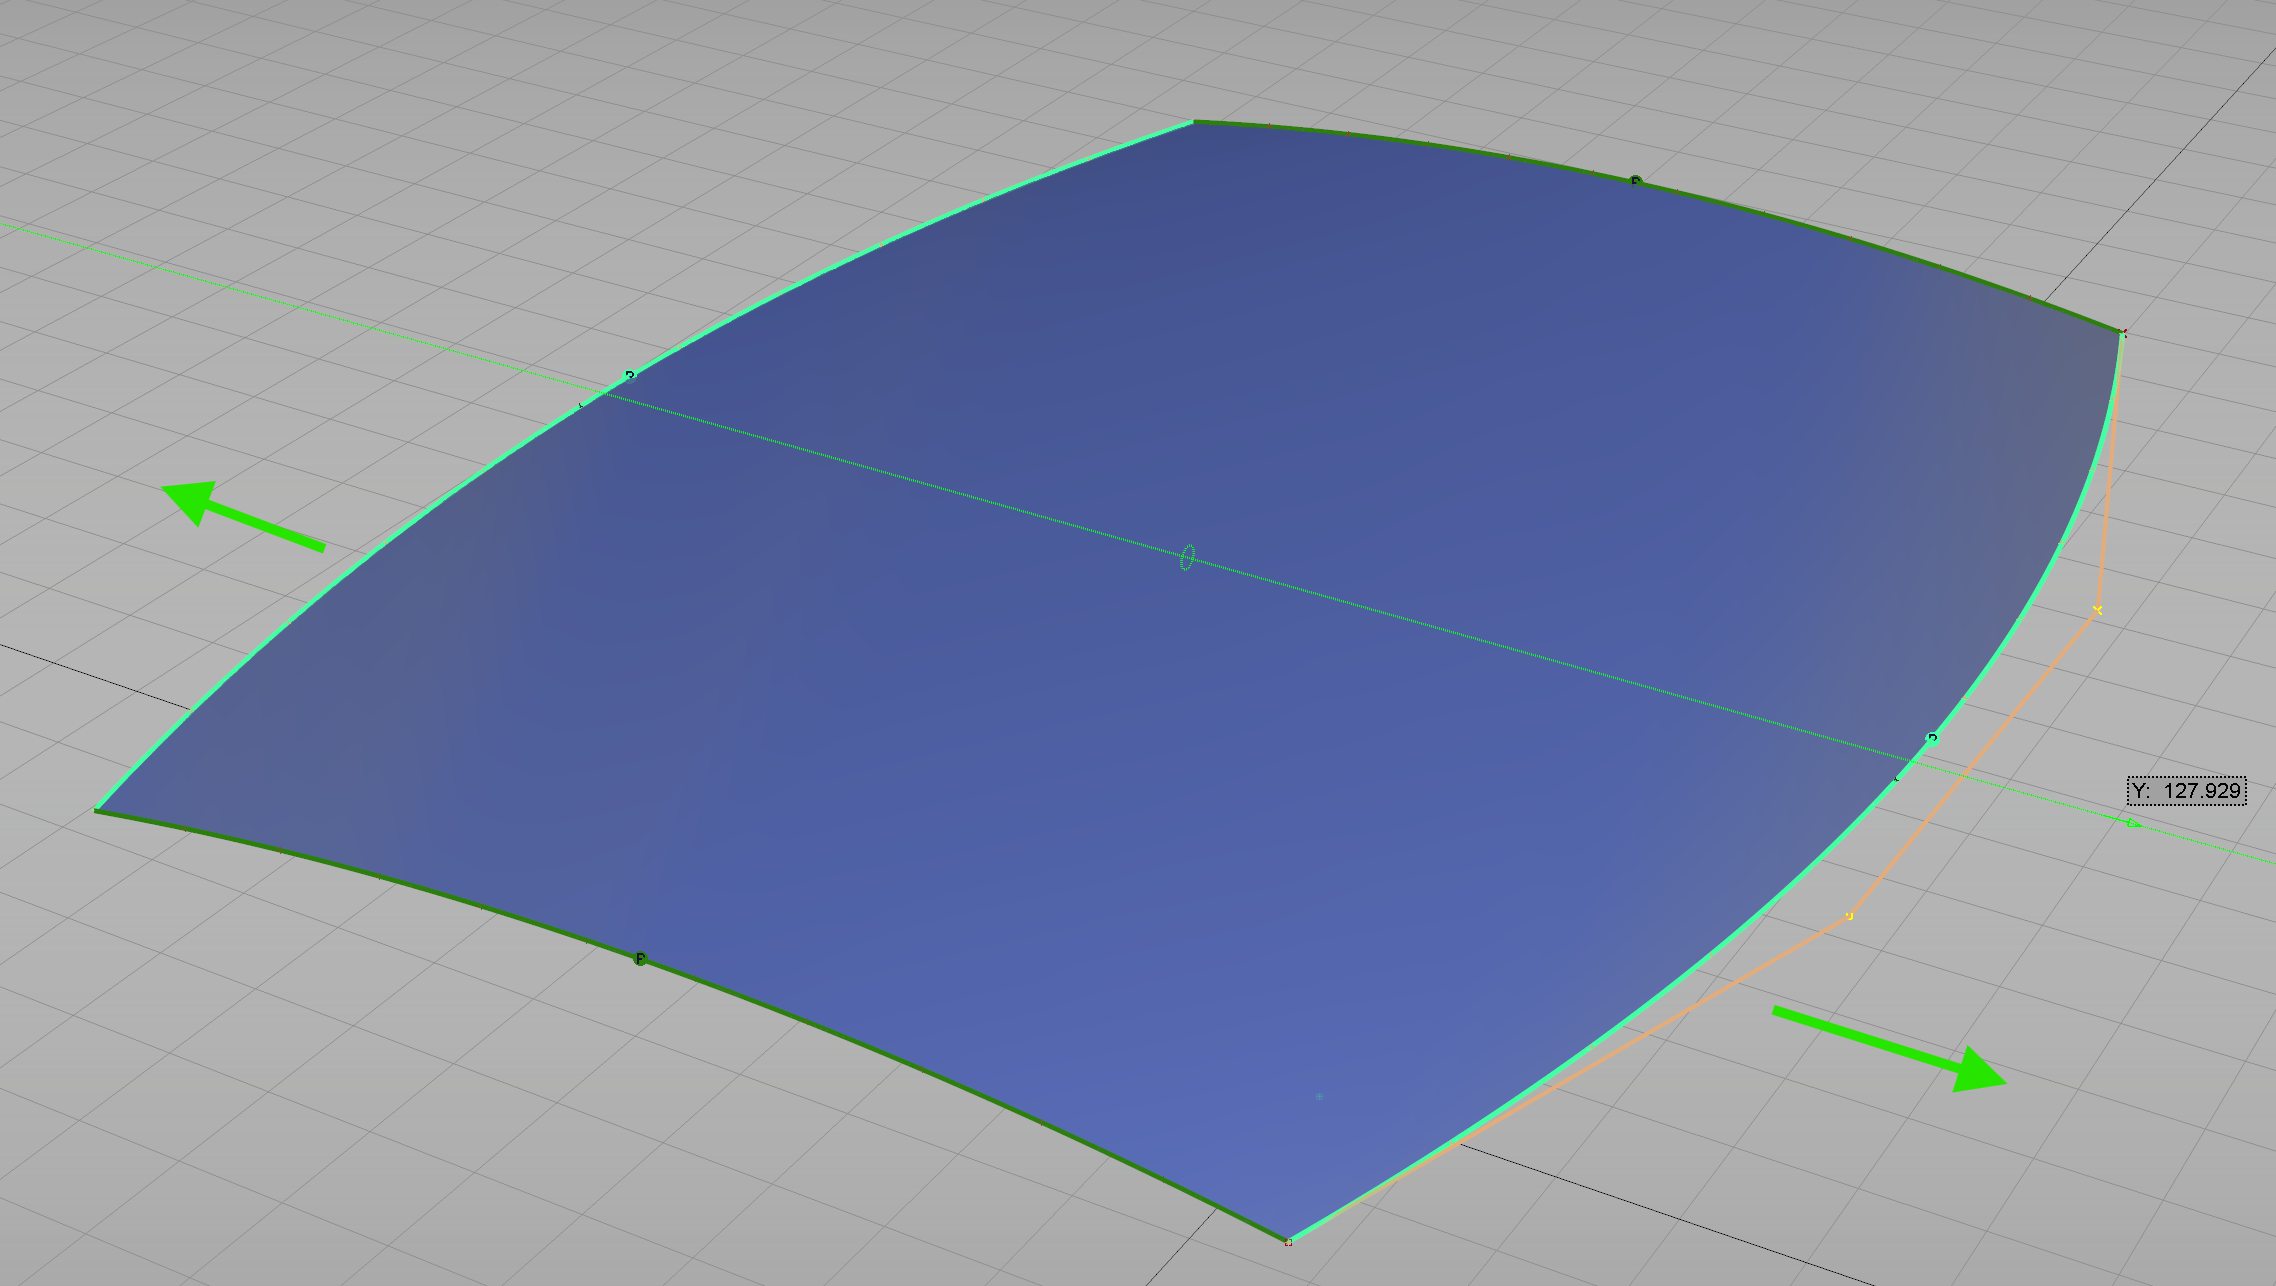Screen dimensions: 2276x1286
Task: Pick the P marker on bottom dark-green edge
Action: (640, 959)
